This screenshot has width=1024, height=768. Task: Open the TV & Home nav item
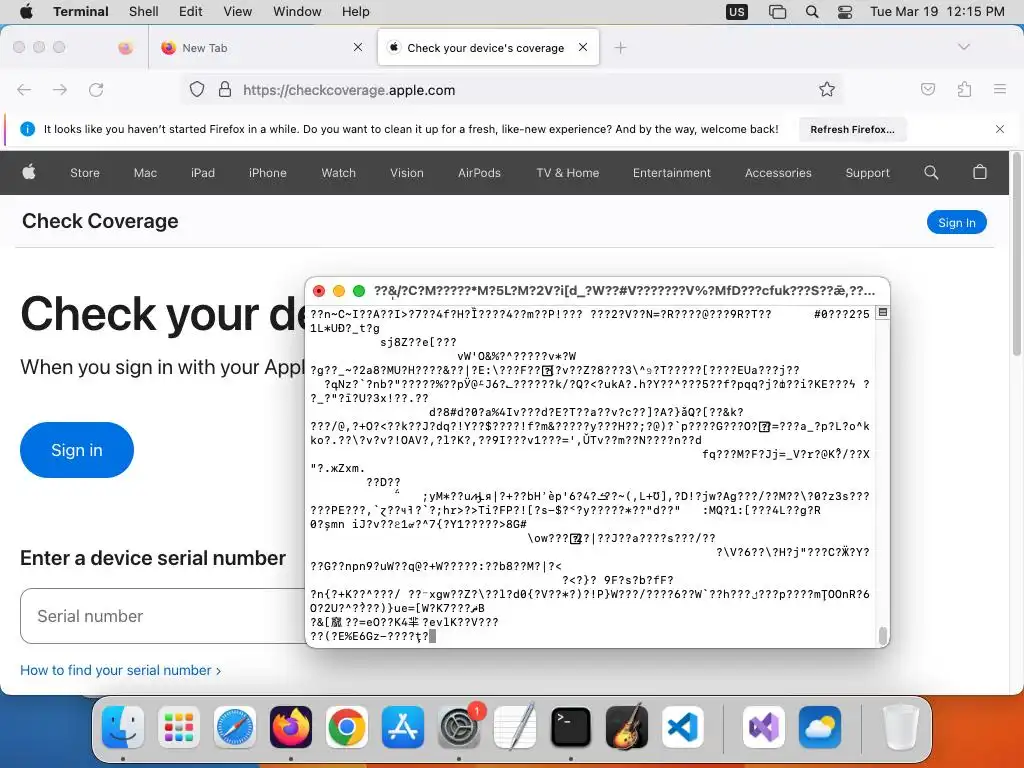[x=568, y=173]
